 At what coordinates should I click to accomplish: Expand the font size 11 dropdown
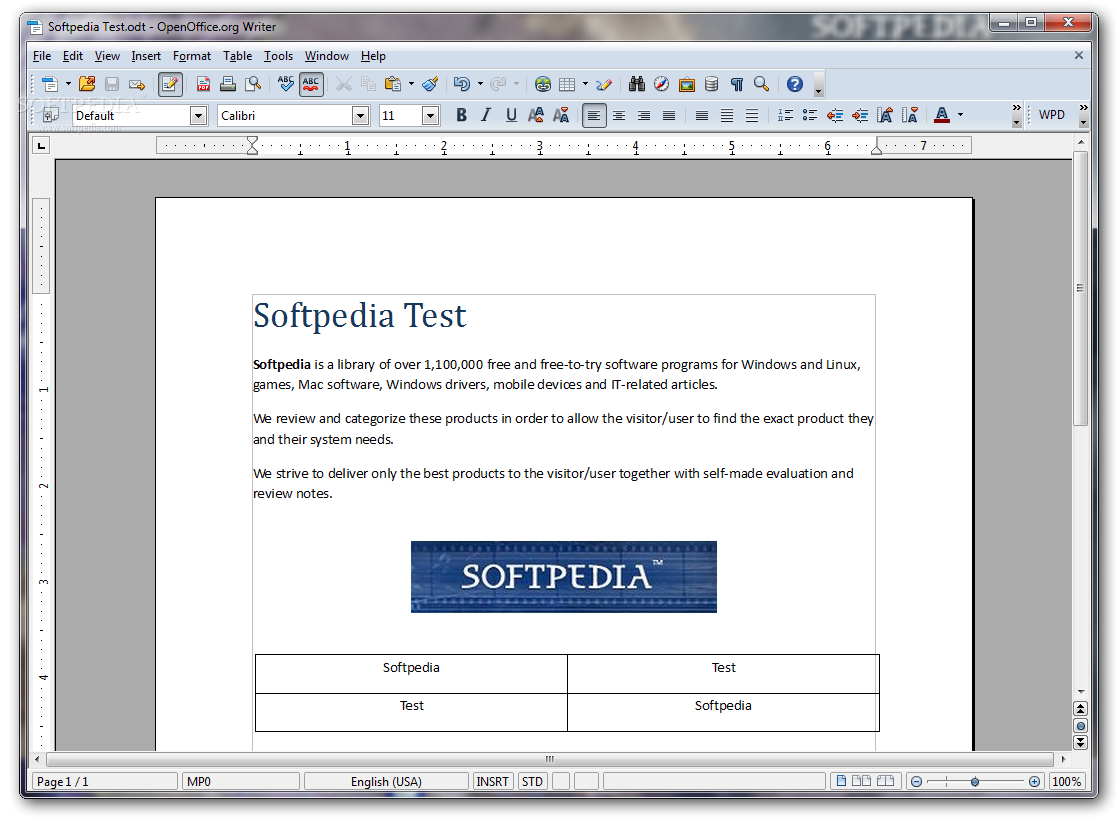pyautogui.click(x=430, y=116)
